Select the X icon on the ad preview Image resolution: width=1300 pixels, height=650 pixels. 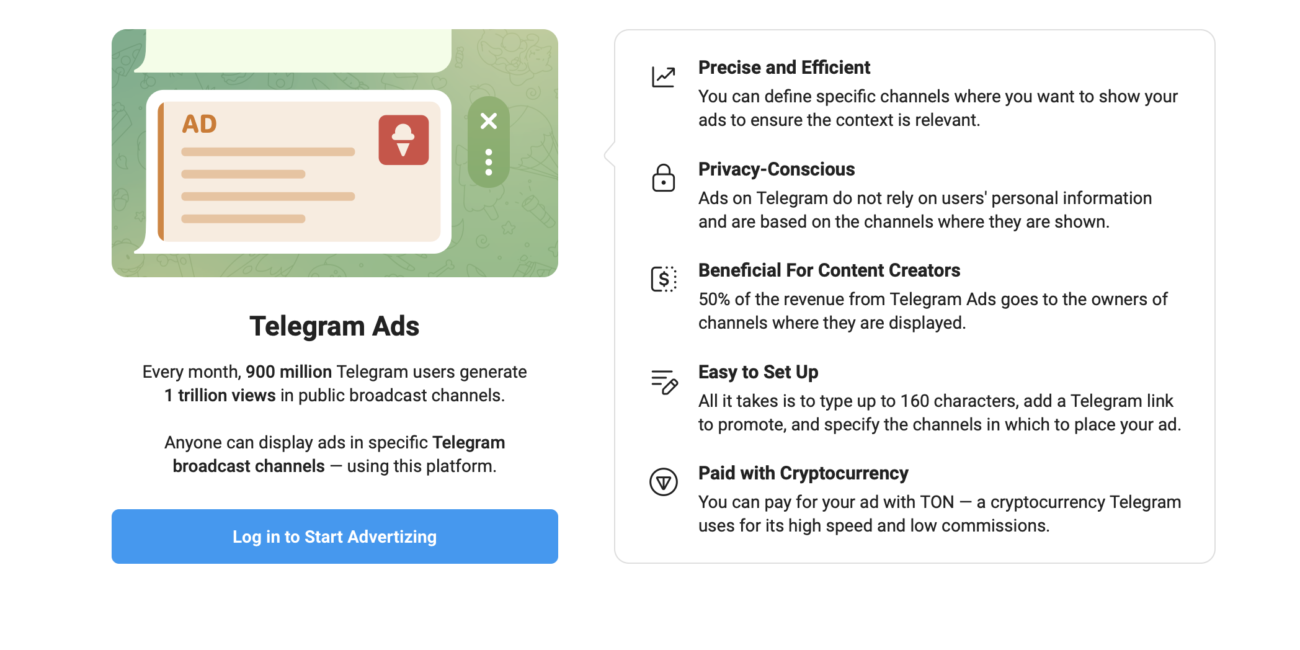coord(488,121)
